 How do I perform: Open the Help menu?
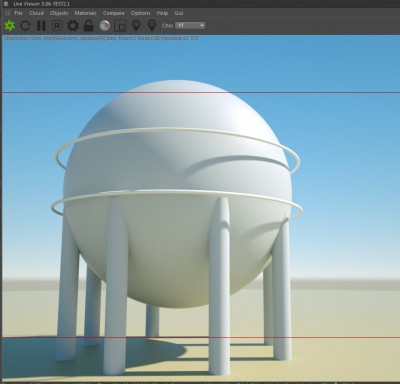(162, 13)
